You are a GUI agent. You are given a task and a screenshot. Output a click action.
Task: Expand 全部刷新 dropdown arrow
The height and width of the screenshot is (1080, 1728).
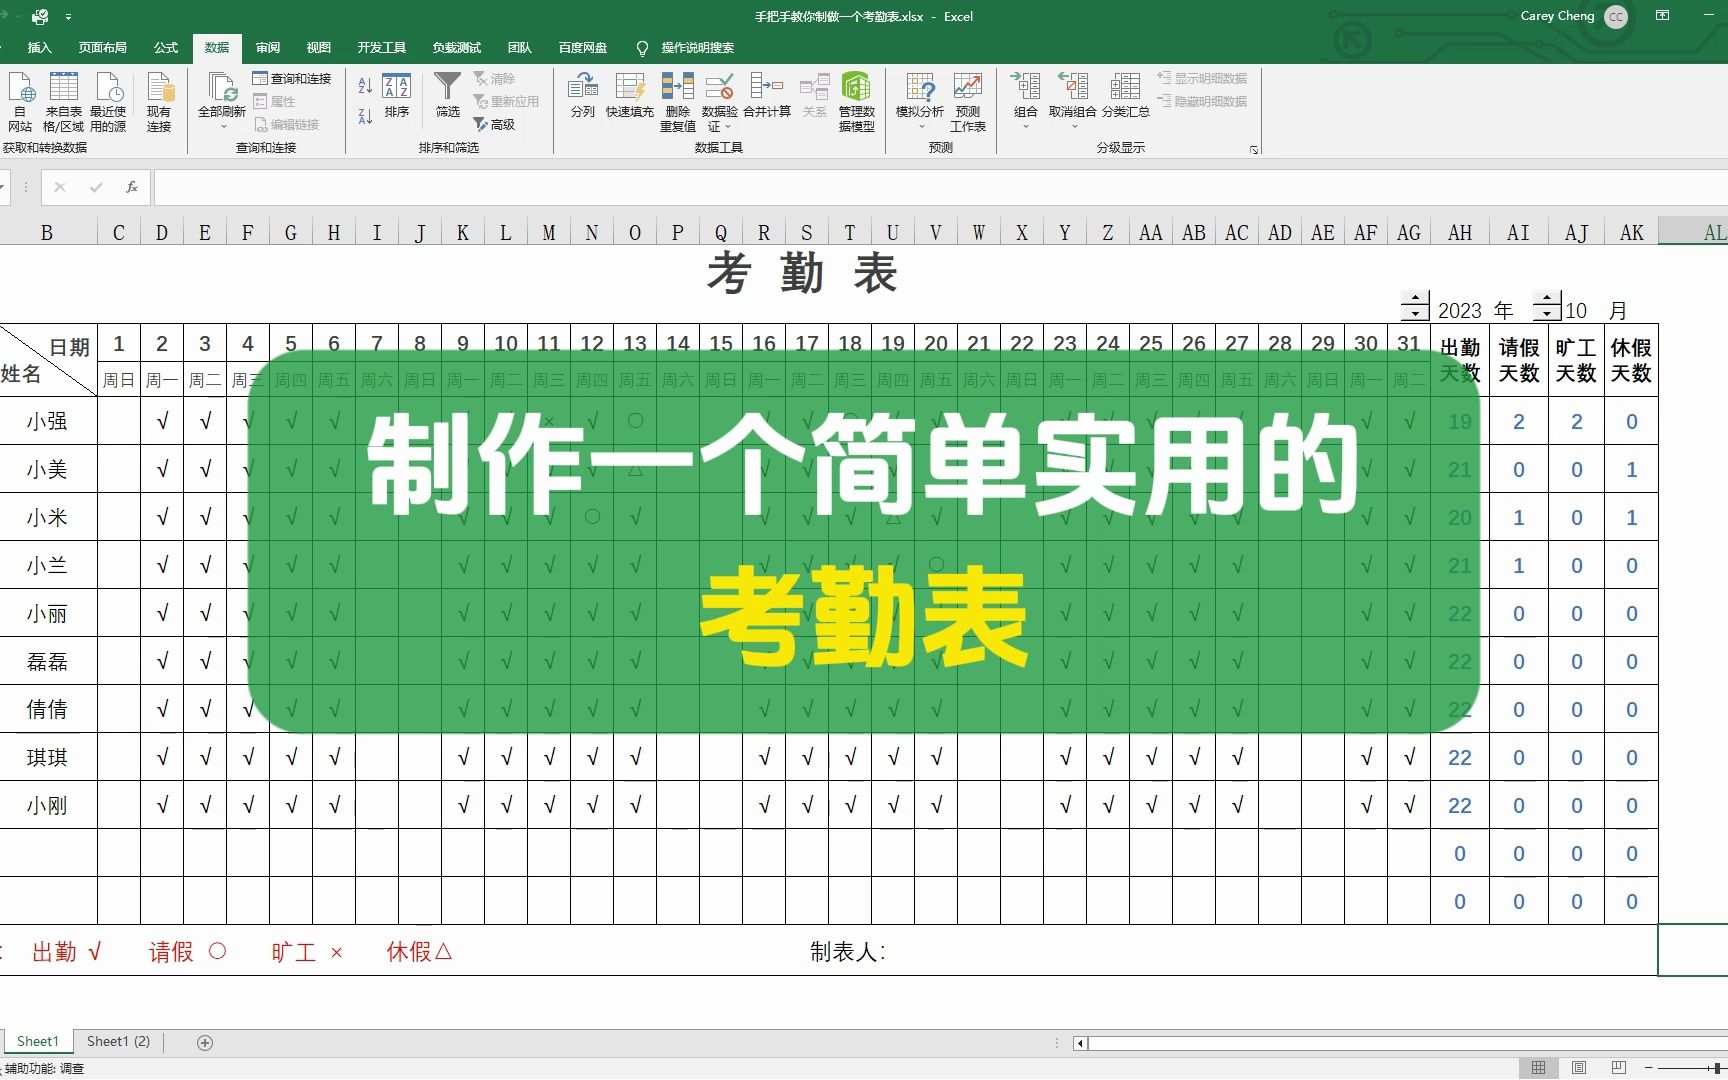tap(223, 127)
